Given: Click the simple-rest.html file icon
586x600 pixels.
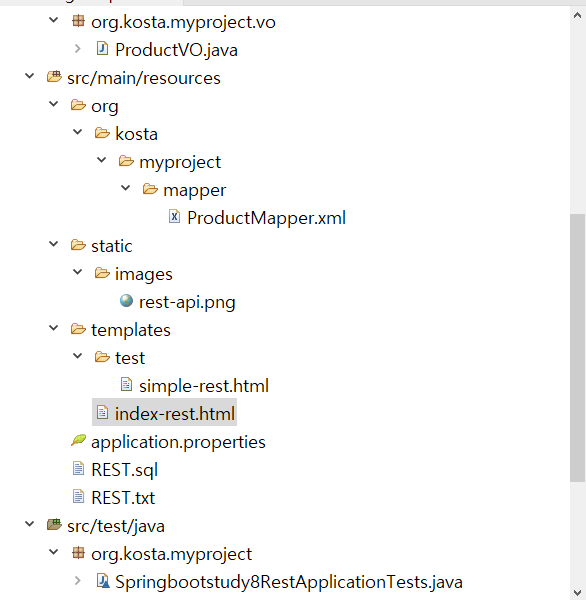Looking at the screenshot, I should 126,384.
